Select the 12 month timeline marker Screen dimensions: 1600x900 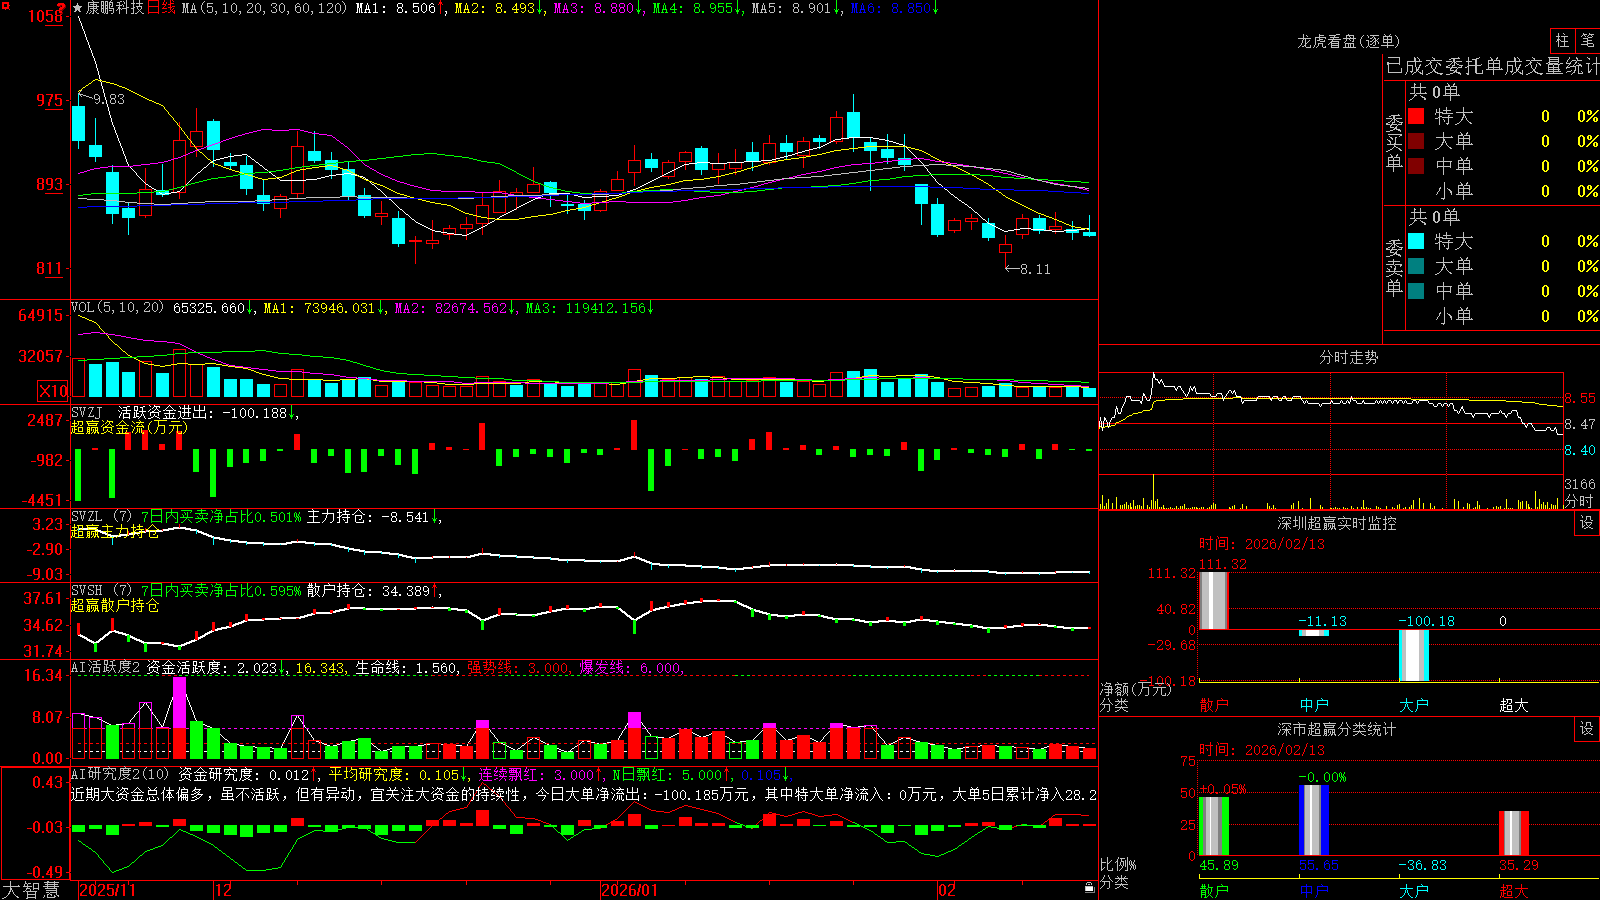coord(224,890)
